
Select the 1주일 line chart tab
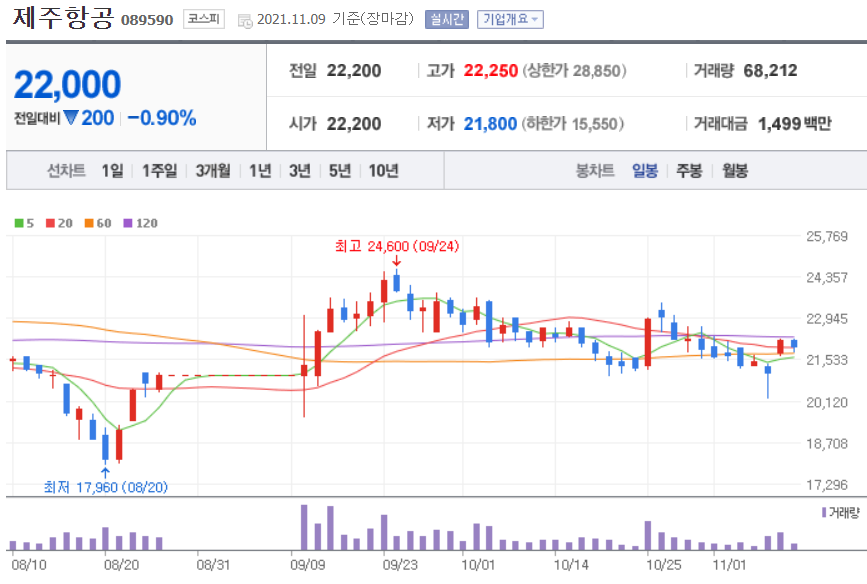tap(159, 171)
